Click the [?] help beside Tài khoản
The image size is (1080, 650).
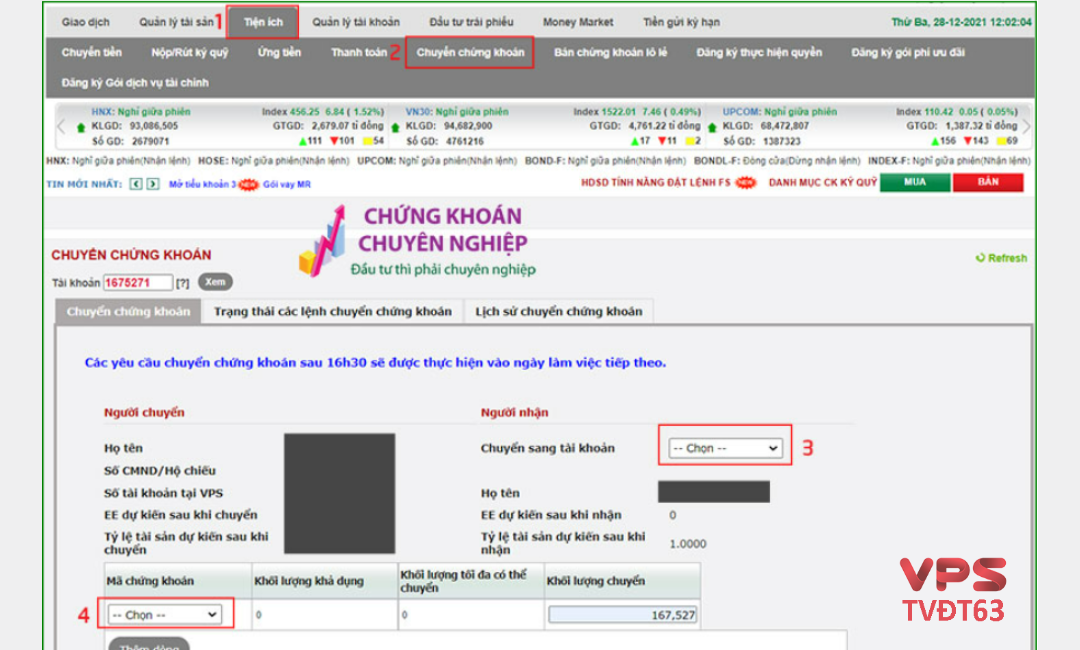tap(183, 283)
